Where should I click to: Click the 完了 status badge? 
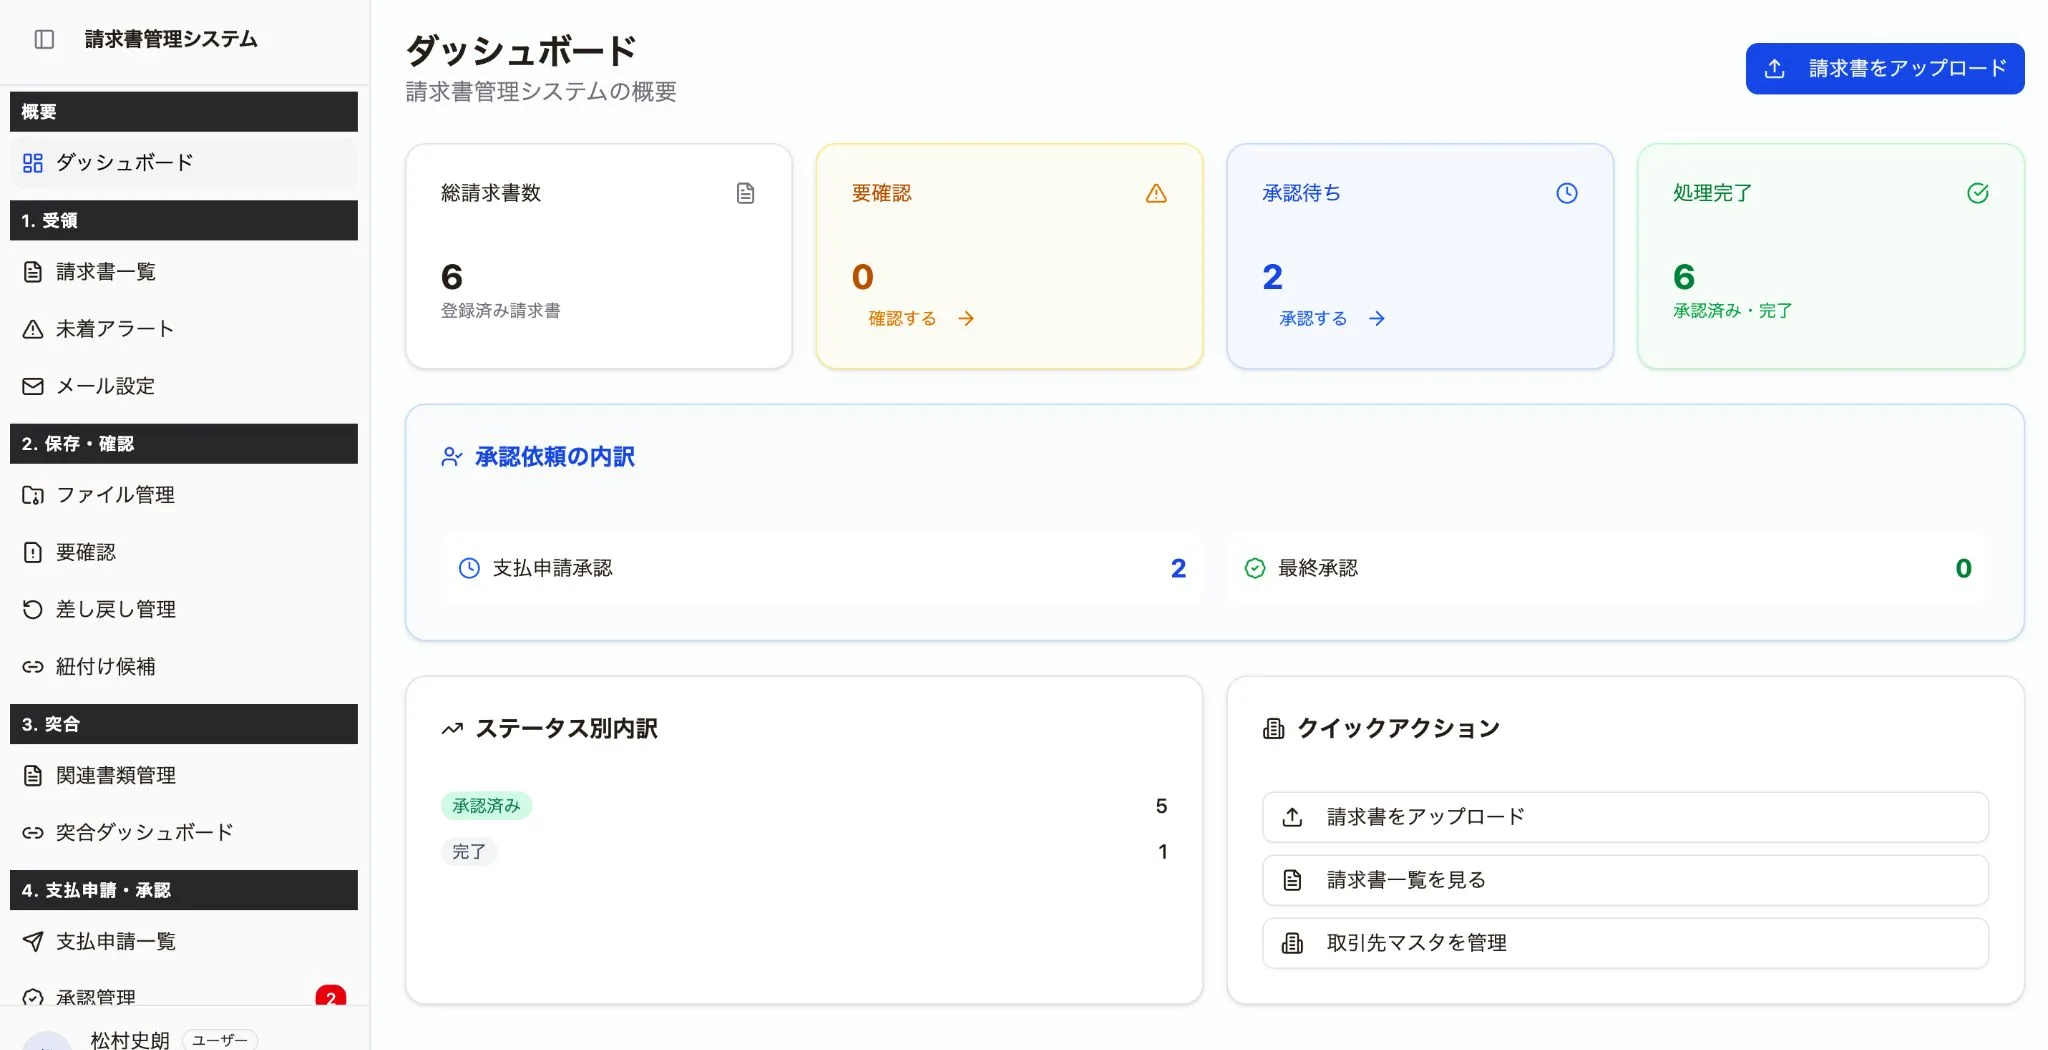coord(469,852)
